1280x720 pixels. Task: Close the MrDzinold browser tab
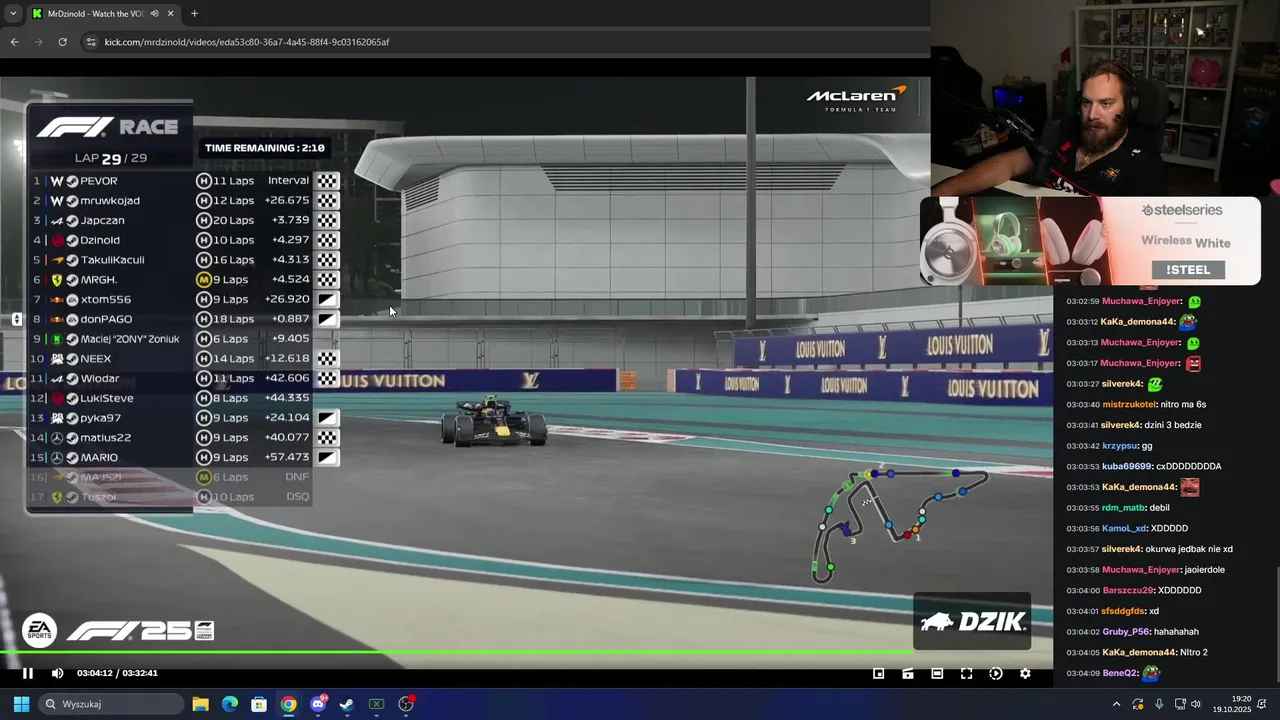pos(170,14)
